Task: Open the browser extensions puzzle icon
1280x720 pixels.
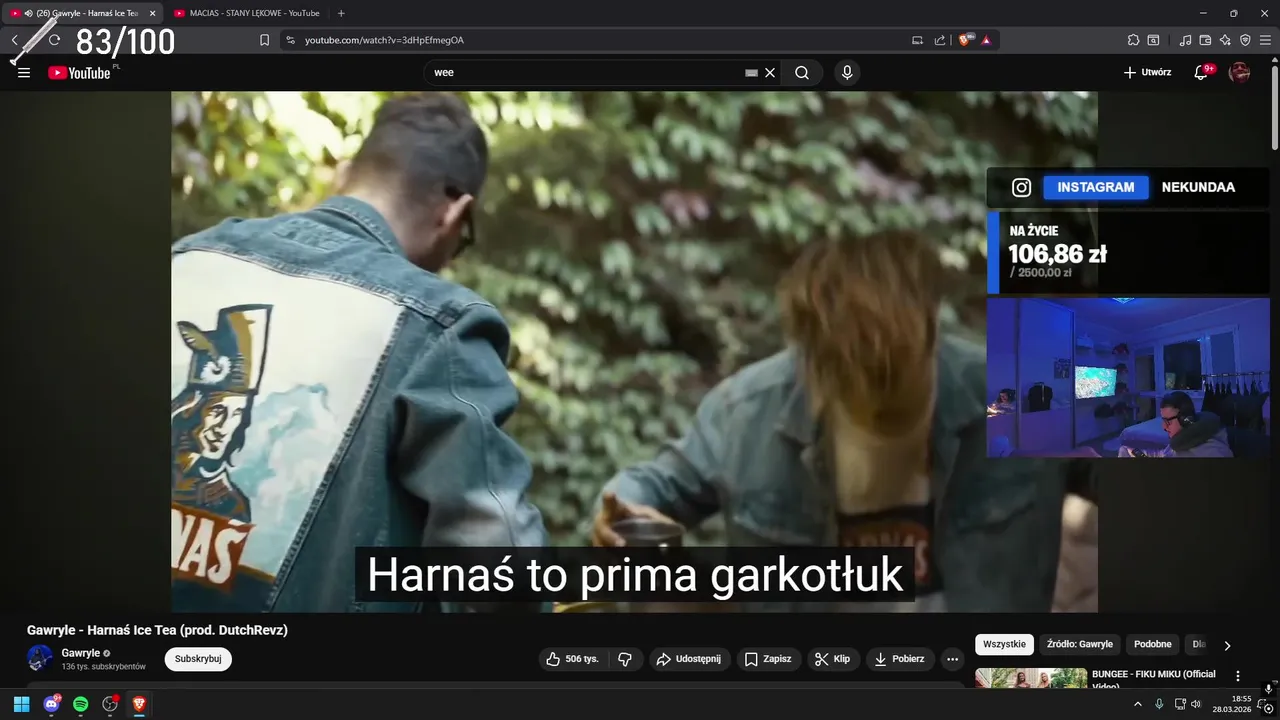Action: pyautogui.click(x=1133, y=40)
